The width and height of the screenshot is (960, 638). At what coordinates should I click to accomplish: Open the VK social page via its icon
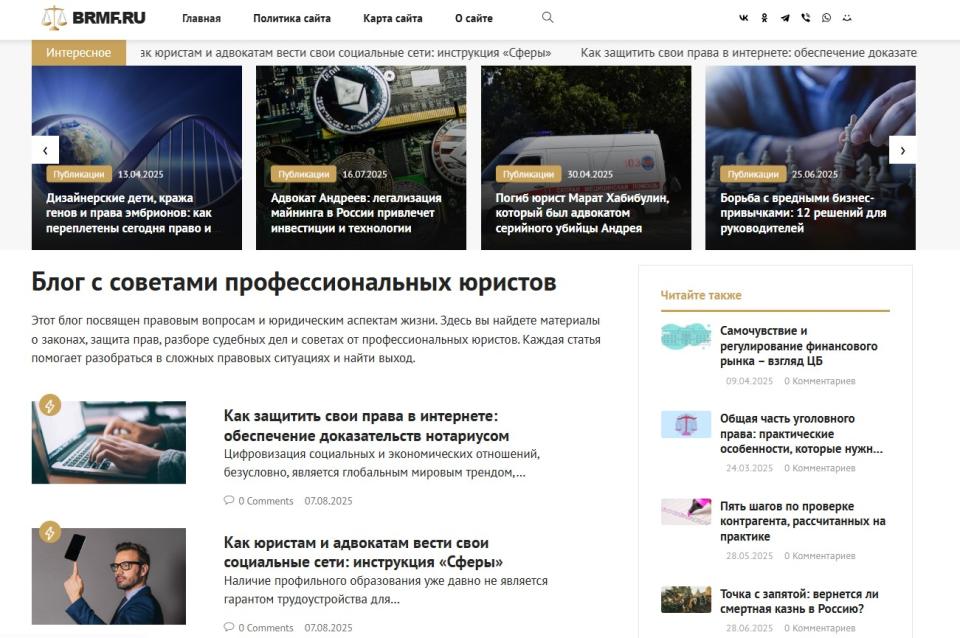[745, 17]
